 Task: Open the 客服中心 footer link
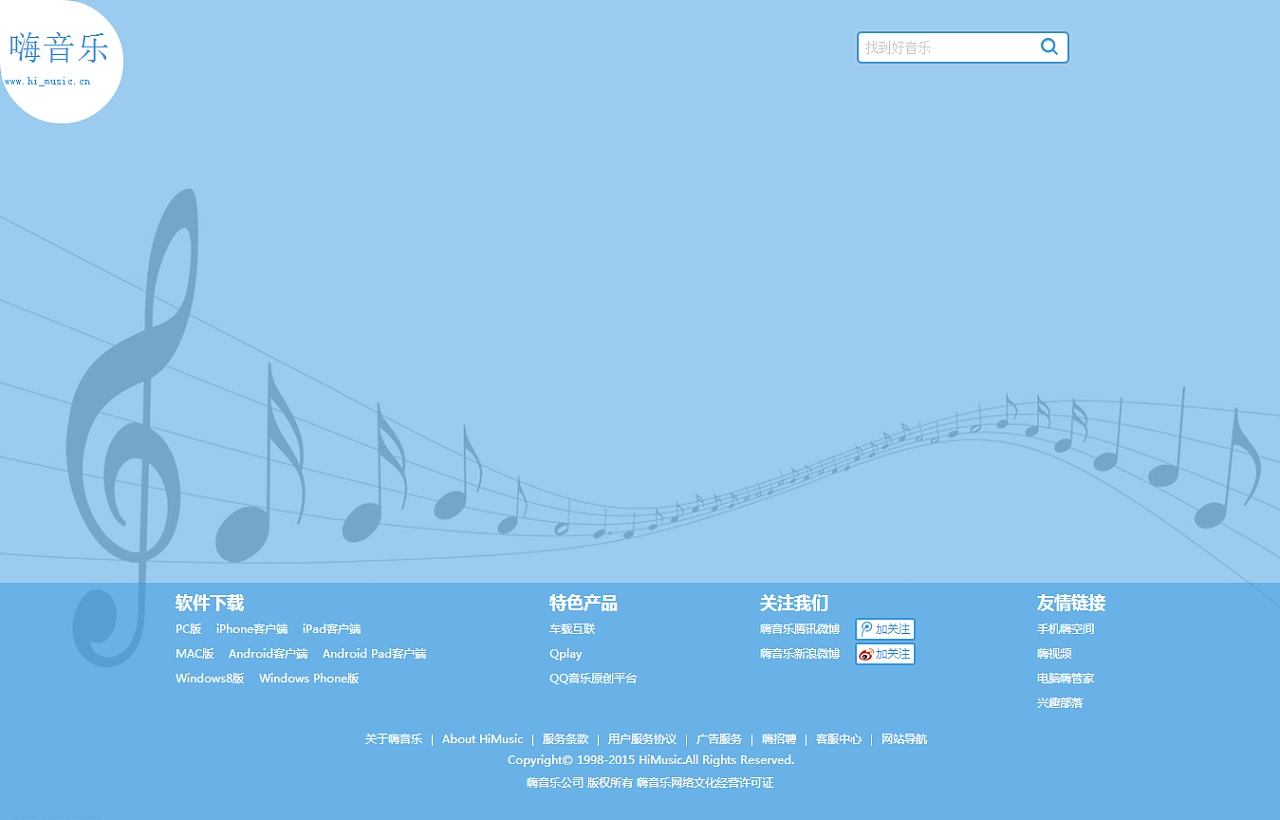pos(839,739)
